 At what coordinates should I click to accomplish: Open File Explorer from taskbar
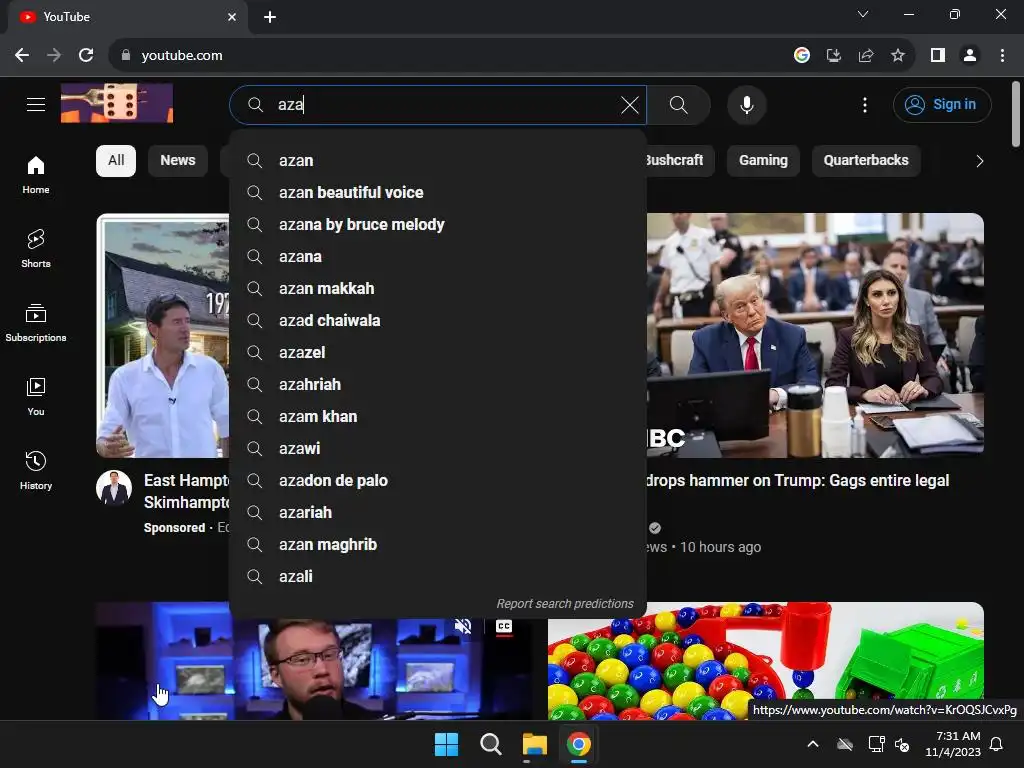point(534,744)
